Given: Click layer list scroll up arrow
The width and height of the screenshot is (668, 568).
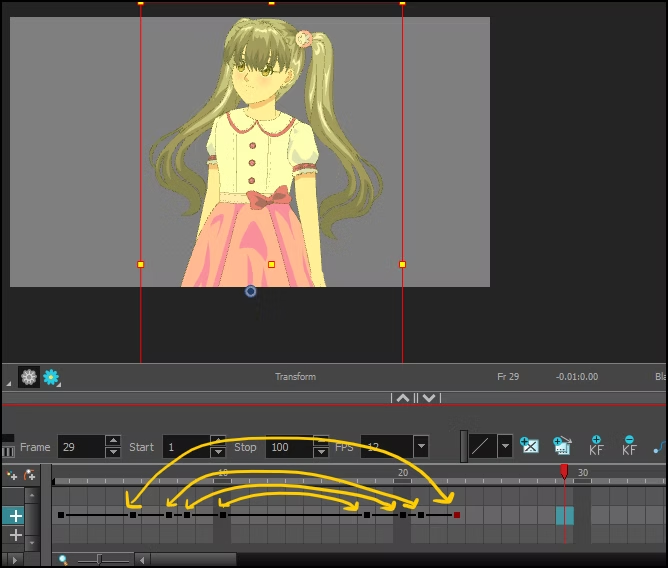Looking at the screenshot, I should pos(32,495).
